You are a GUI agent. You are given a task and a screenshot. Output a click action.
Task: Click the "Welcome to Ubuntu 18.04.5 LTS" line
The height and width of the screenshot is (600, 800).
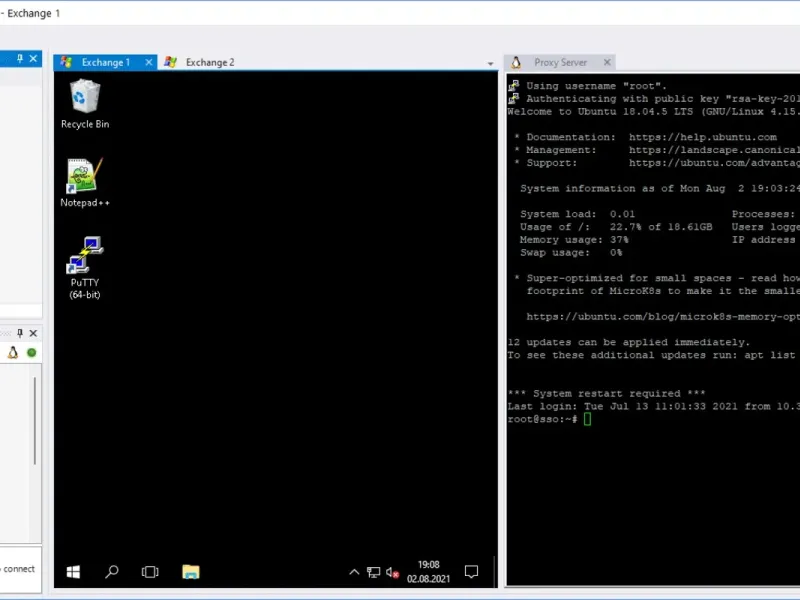pos(654,112)
